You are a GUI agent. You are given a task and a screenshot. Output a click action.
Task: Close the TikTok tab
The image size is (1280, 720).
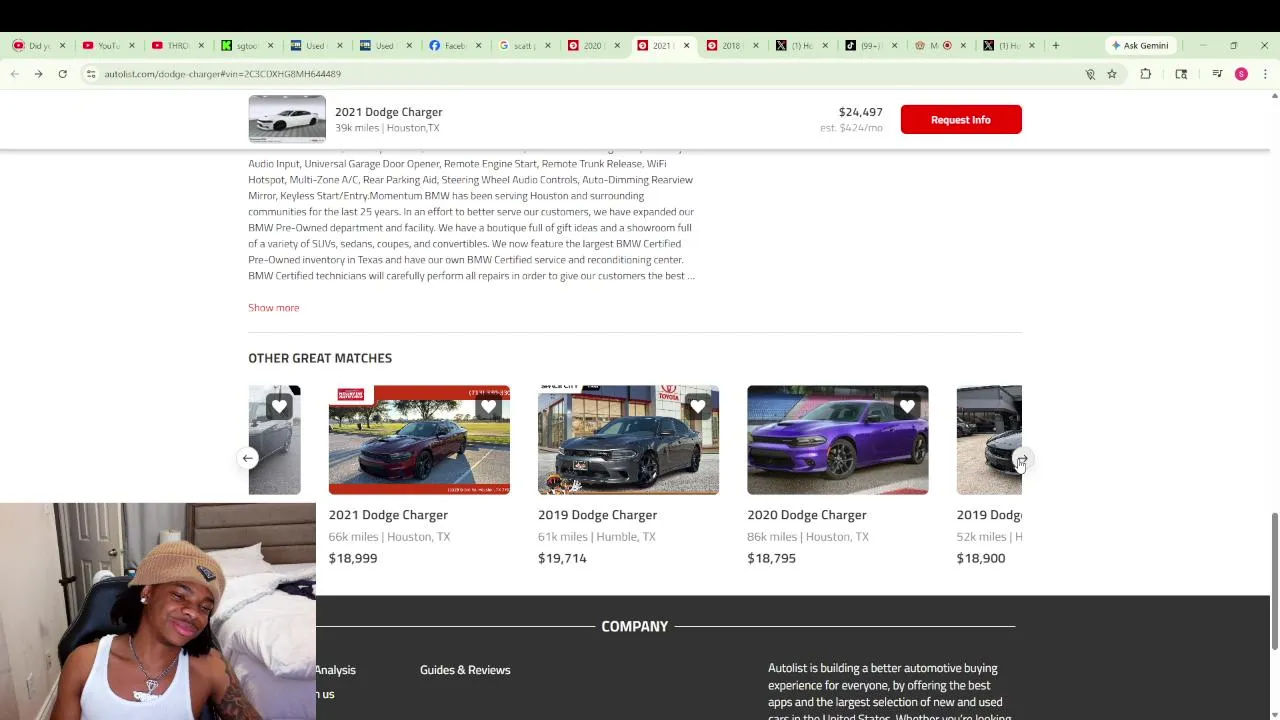[x=894, y=45]
